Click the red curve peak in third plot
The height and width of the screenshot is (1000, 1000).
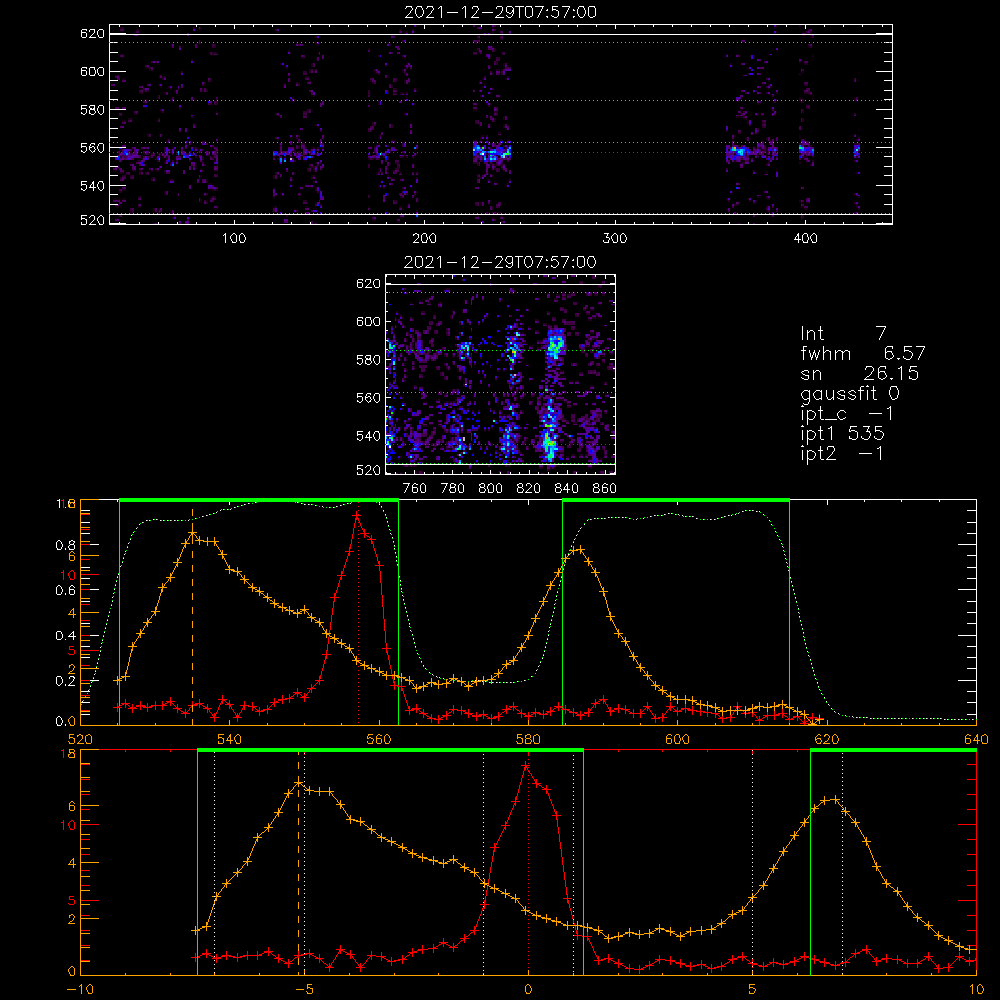tap(357, 515)
